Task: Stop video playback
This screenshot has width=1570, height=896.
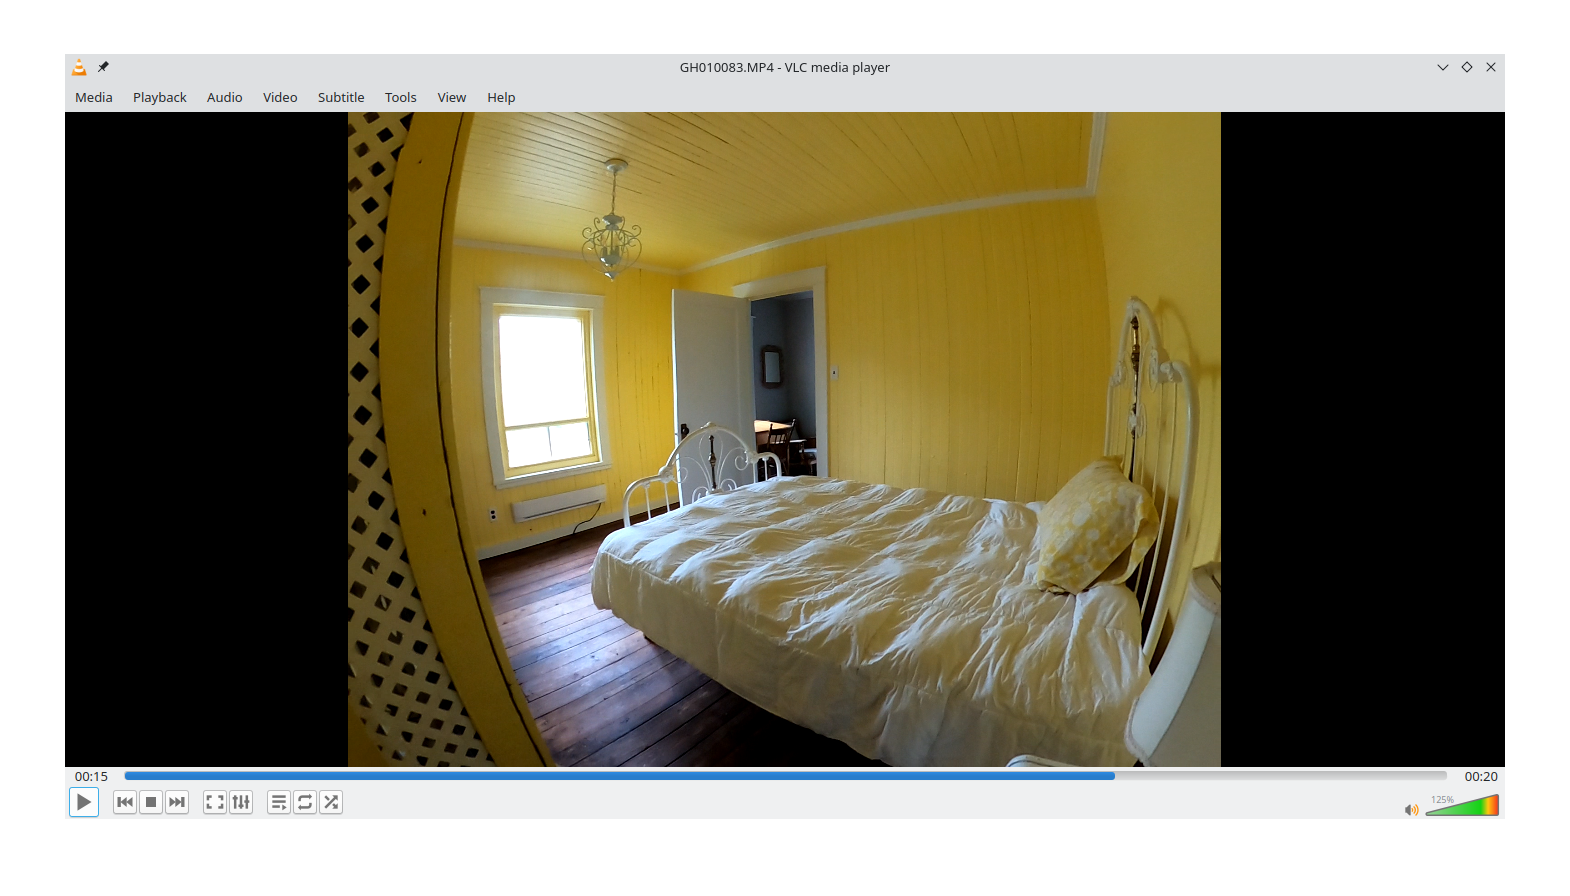Action: point(151,802)
